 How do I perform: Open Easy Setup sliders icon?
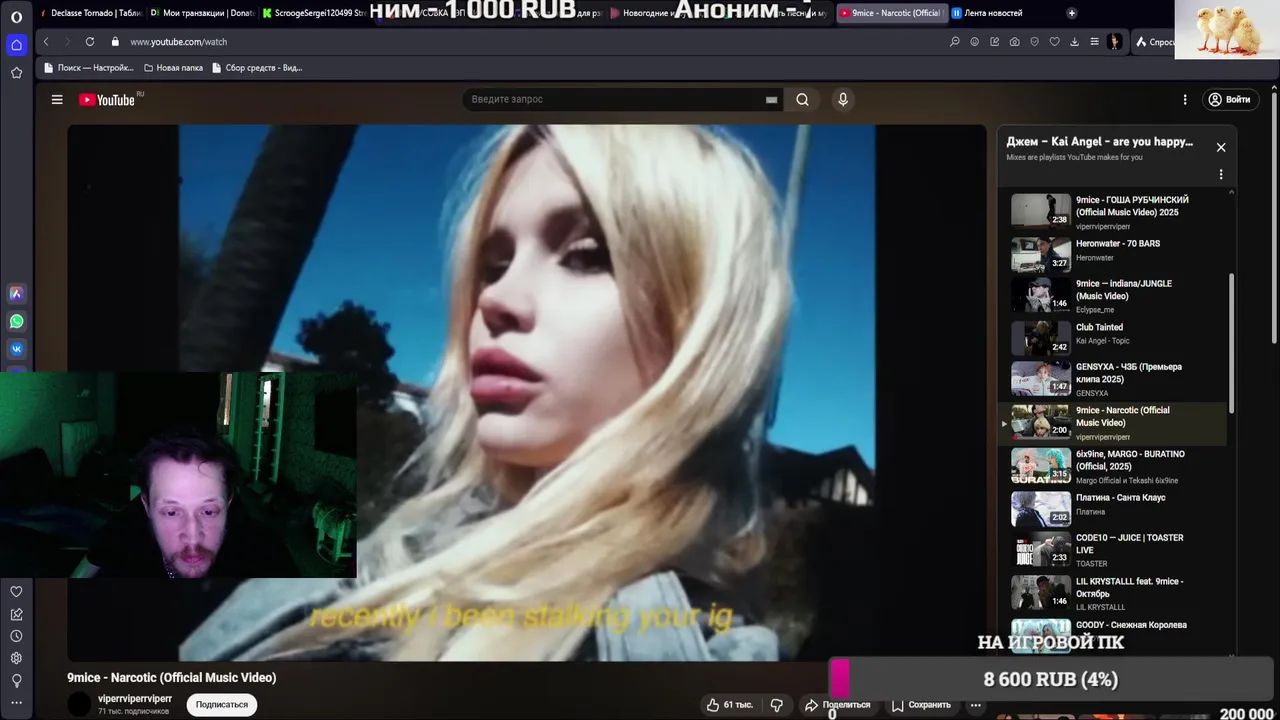pyautogui.click(x=1094, y=42)
